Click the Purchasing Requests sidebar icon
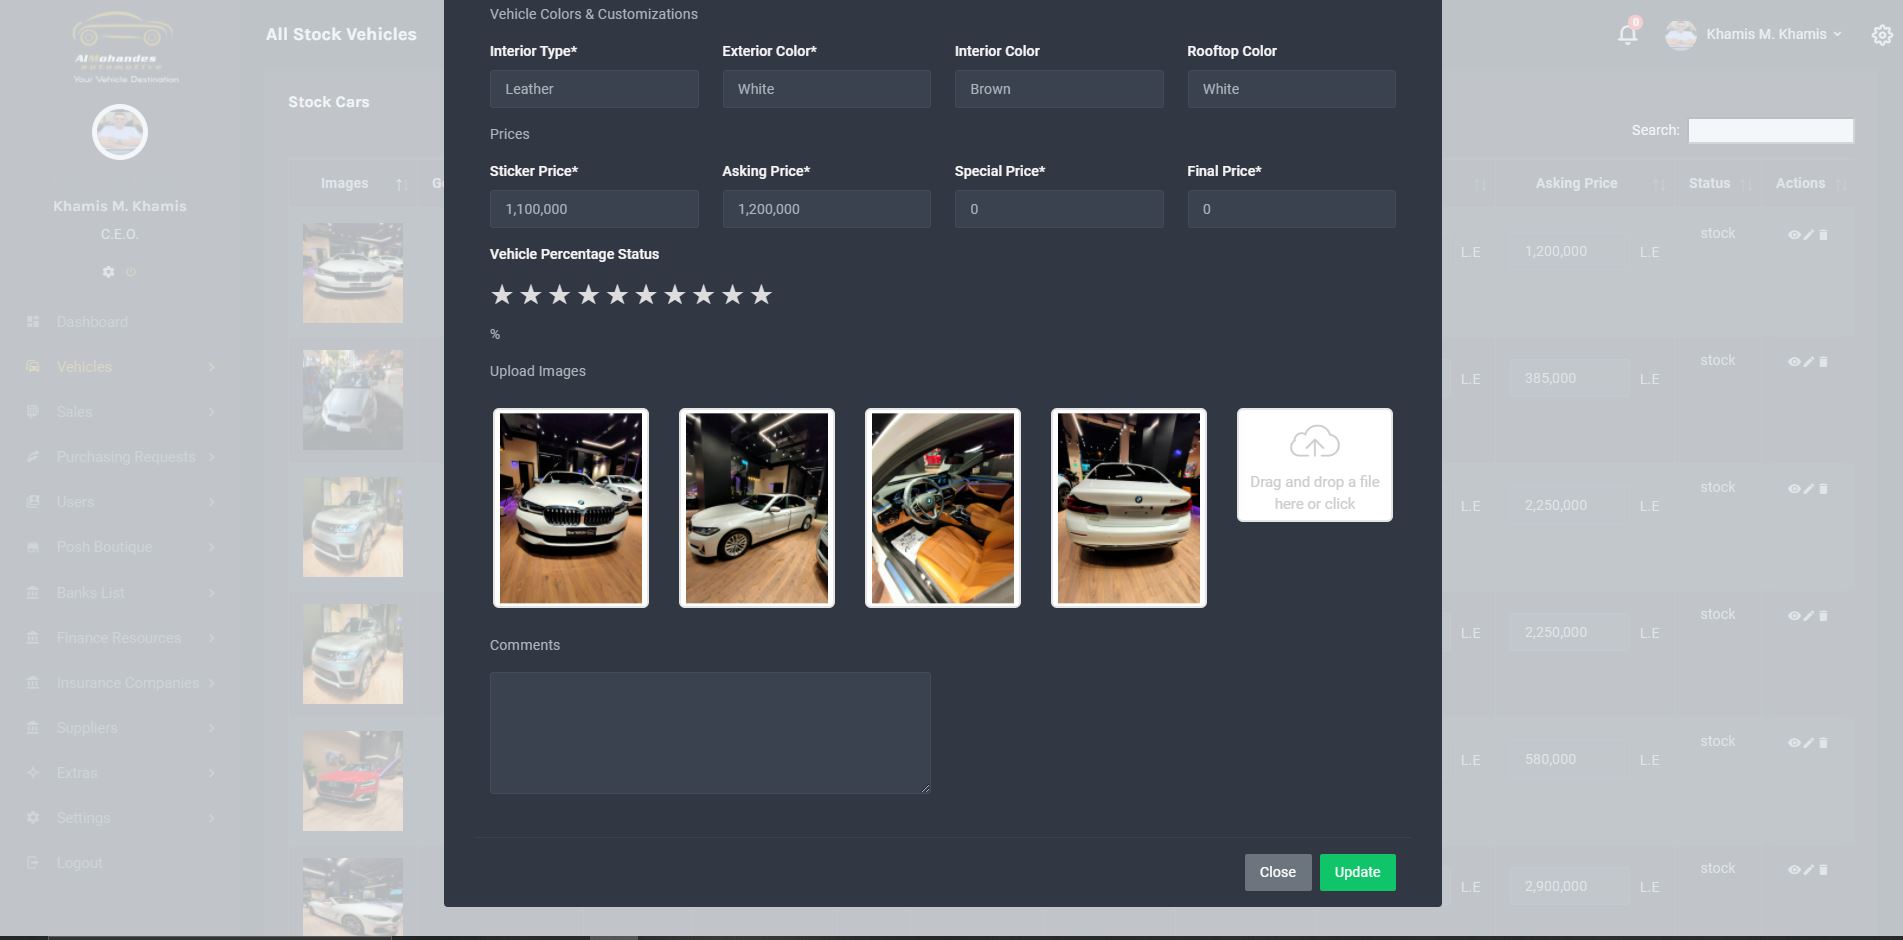 (x=33, y=457)
